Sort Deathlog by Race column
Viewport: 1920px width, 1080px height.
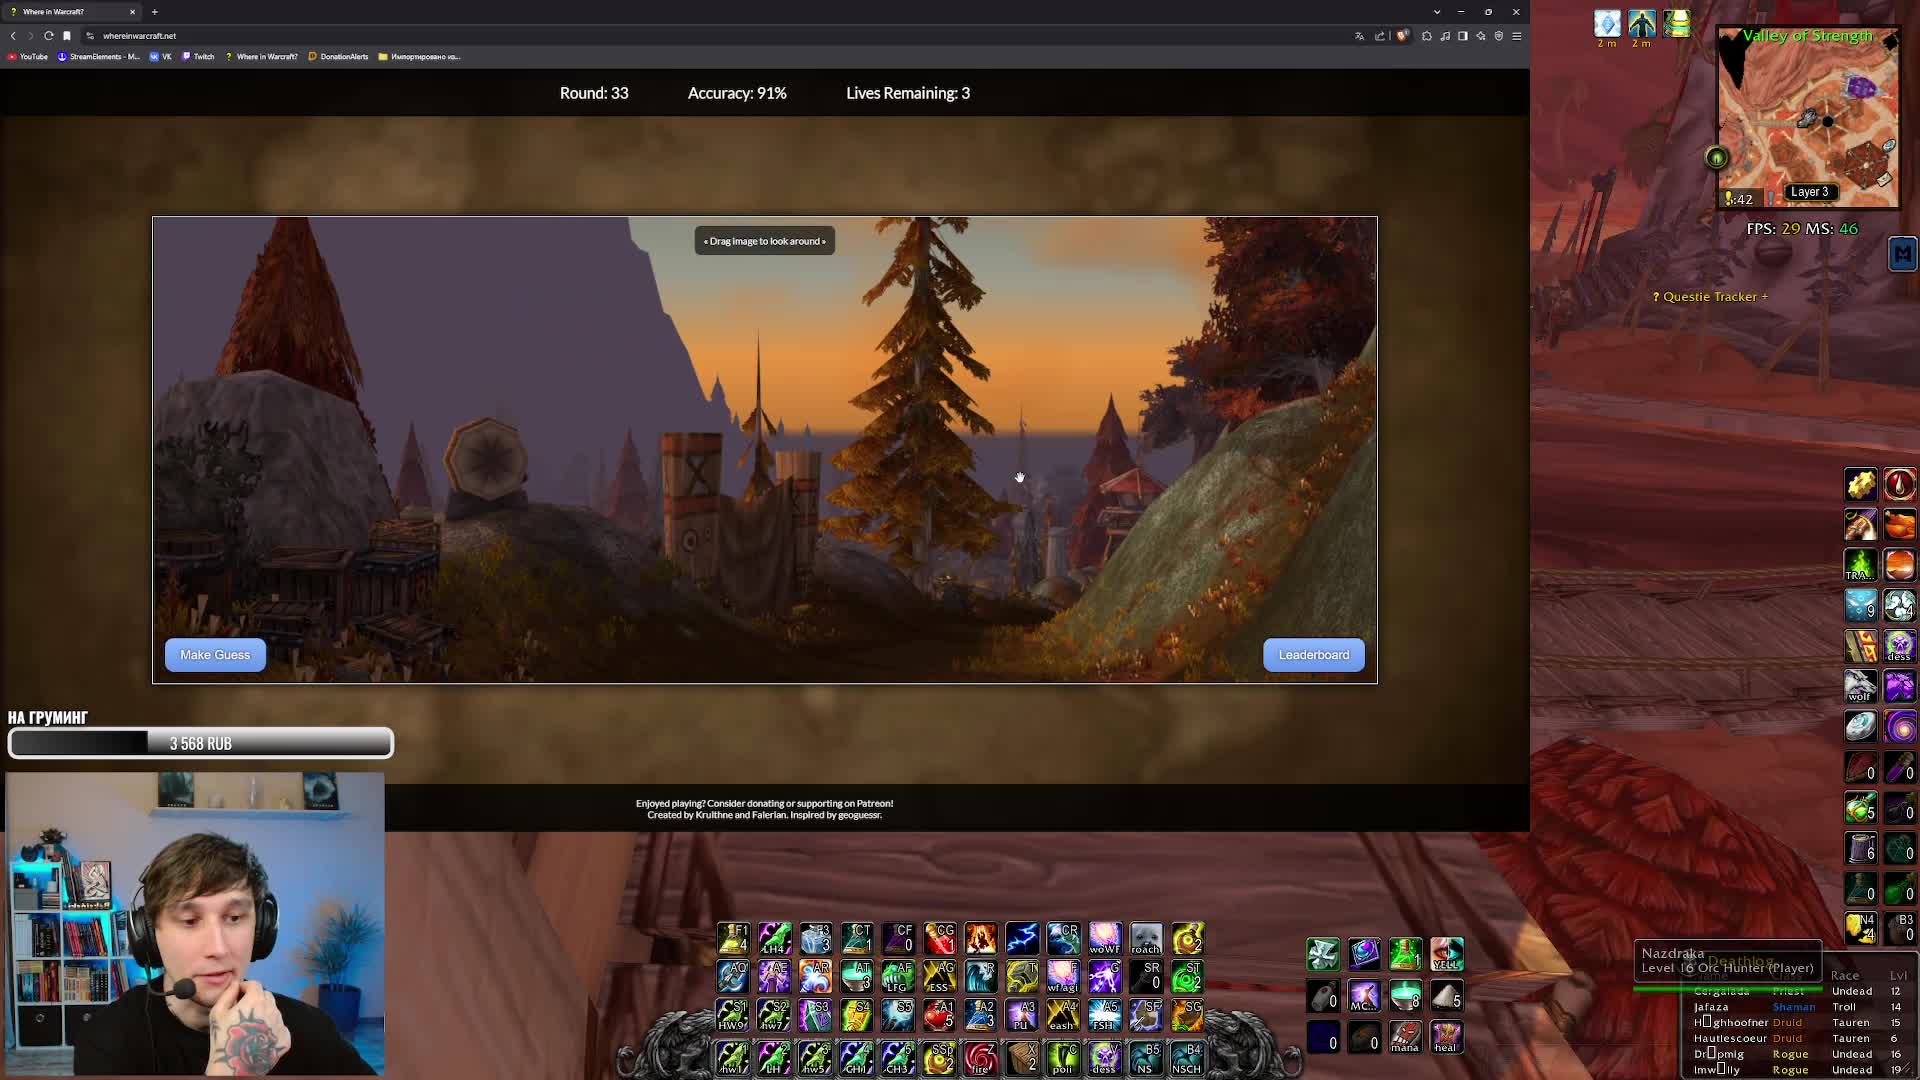(1845, 975)
